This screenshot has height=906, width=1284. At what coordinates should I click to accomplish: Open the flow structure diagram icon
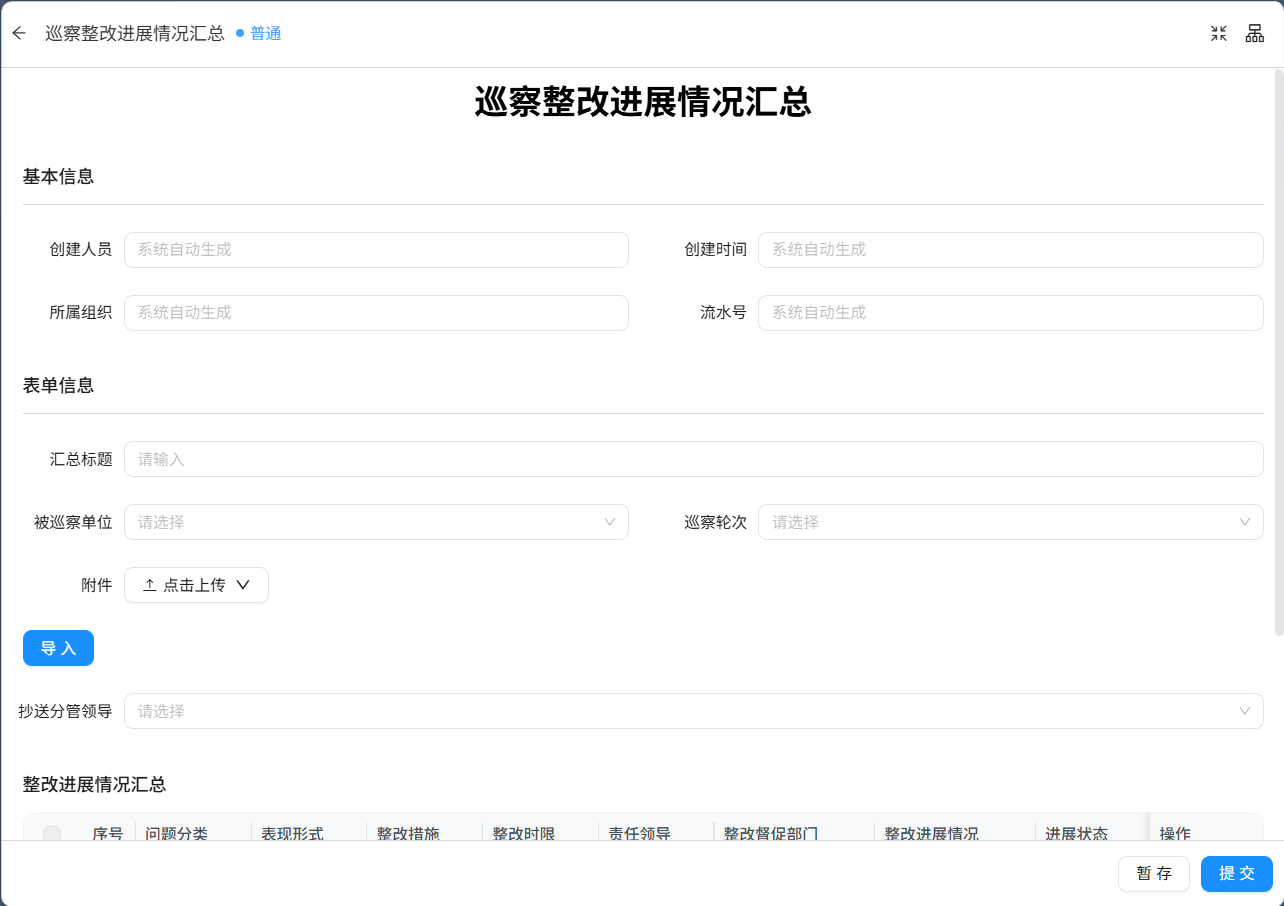coord(1254,33)
